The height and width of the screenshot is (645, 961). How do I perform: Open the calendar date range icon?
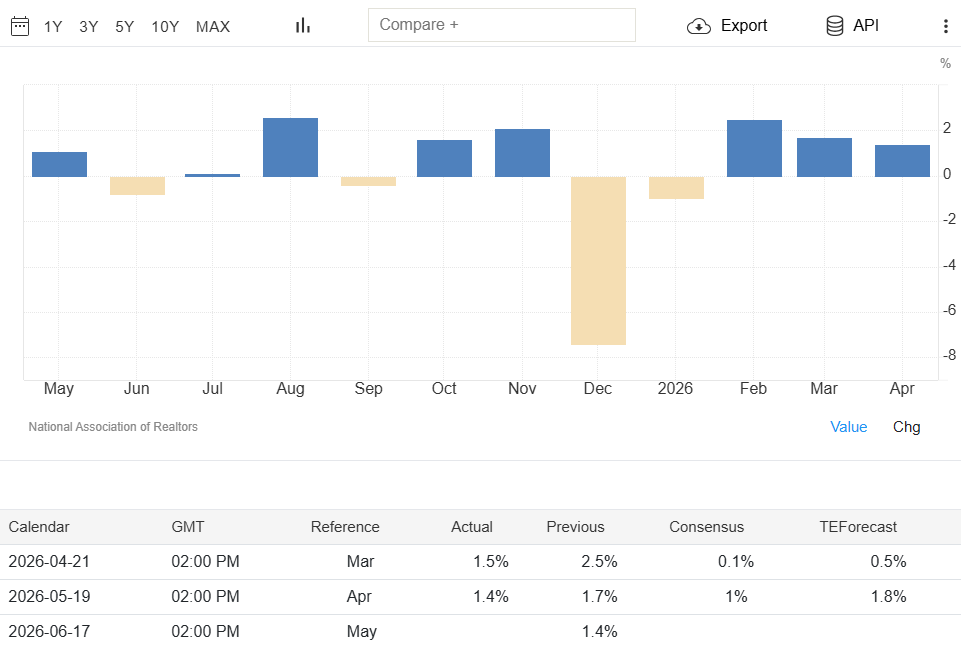(20, 26)
